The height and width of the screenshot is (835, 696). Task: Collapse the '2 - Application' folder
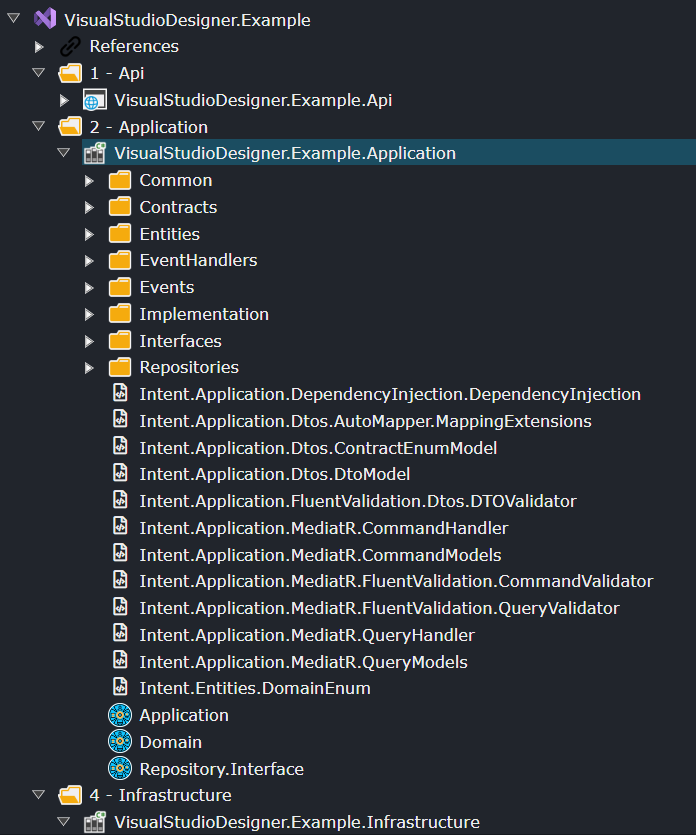38,126
